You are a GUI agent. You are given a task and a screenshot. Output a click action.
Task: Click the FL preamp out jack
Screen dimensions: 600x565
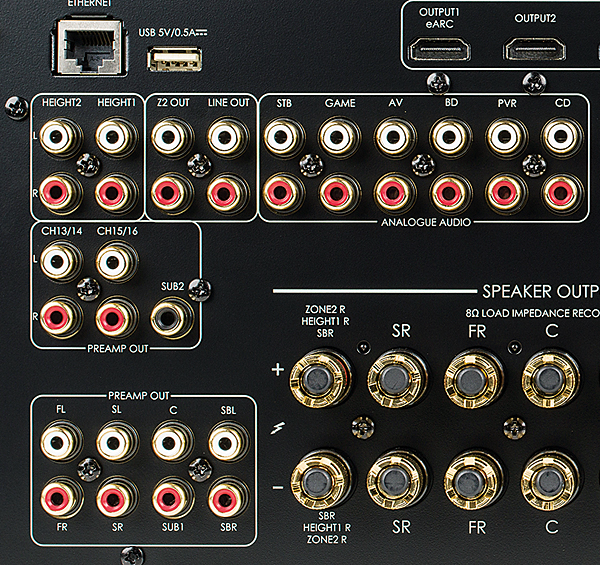pyautogui.click(x=61, y=442)
